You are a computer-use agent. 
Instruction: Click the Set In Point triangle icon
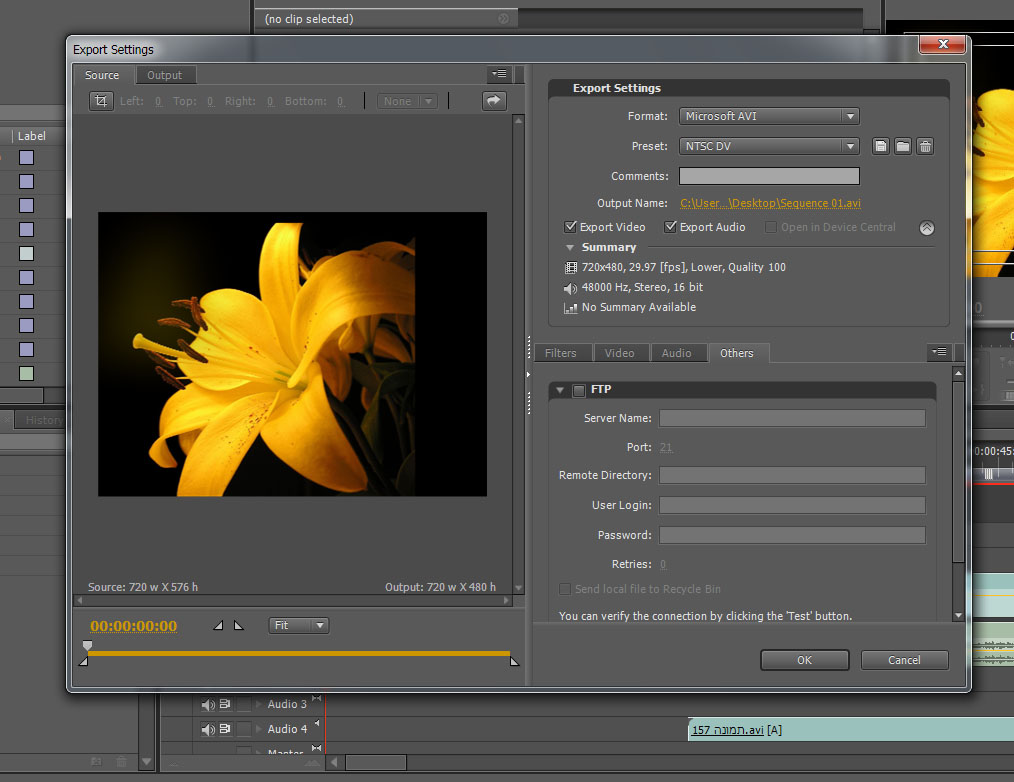(x=218, y=626)
